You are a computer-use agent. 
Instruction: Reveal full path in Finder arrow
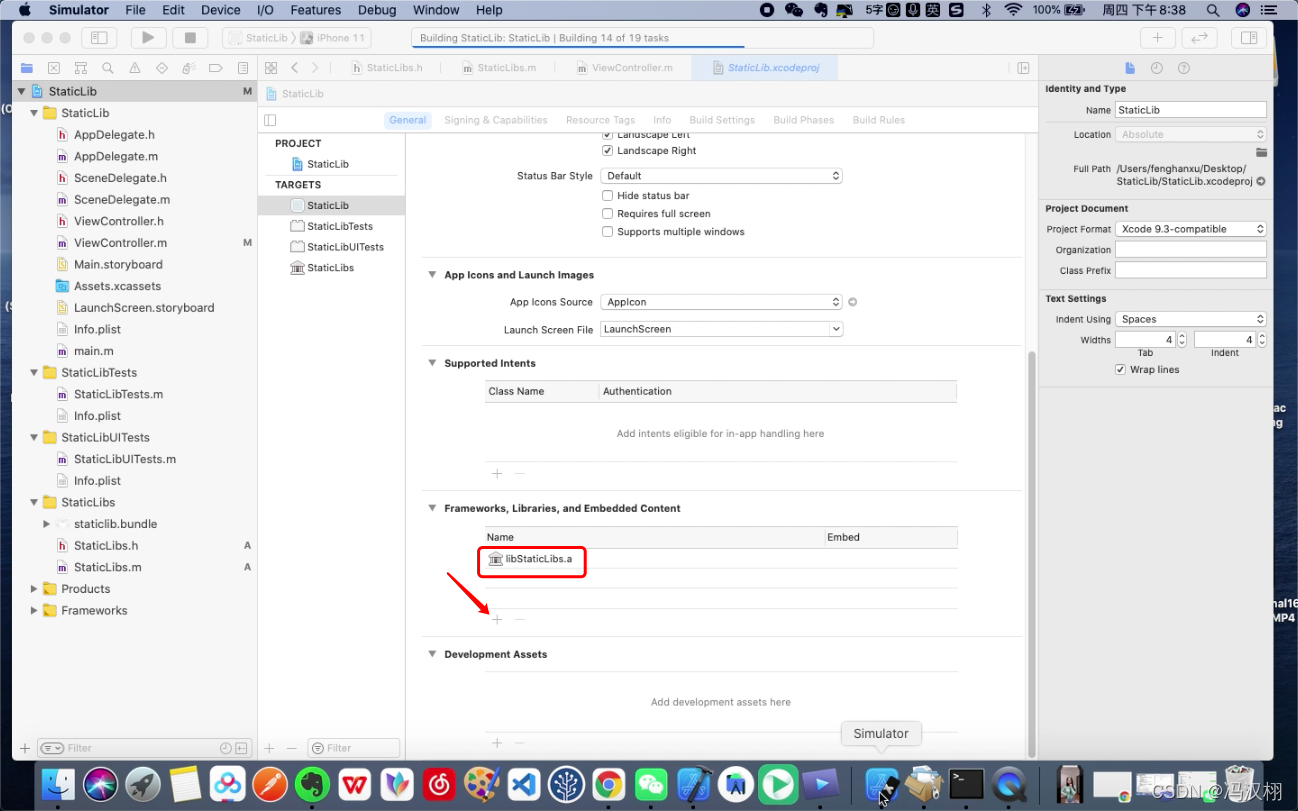[1261, 182]
